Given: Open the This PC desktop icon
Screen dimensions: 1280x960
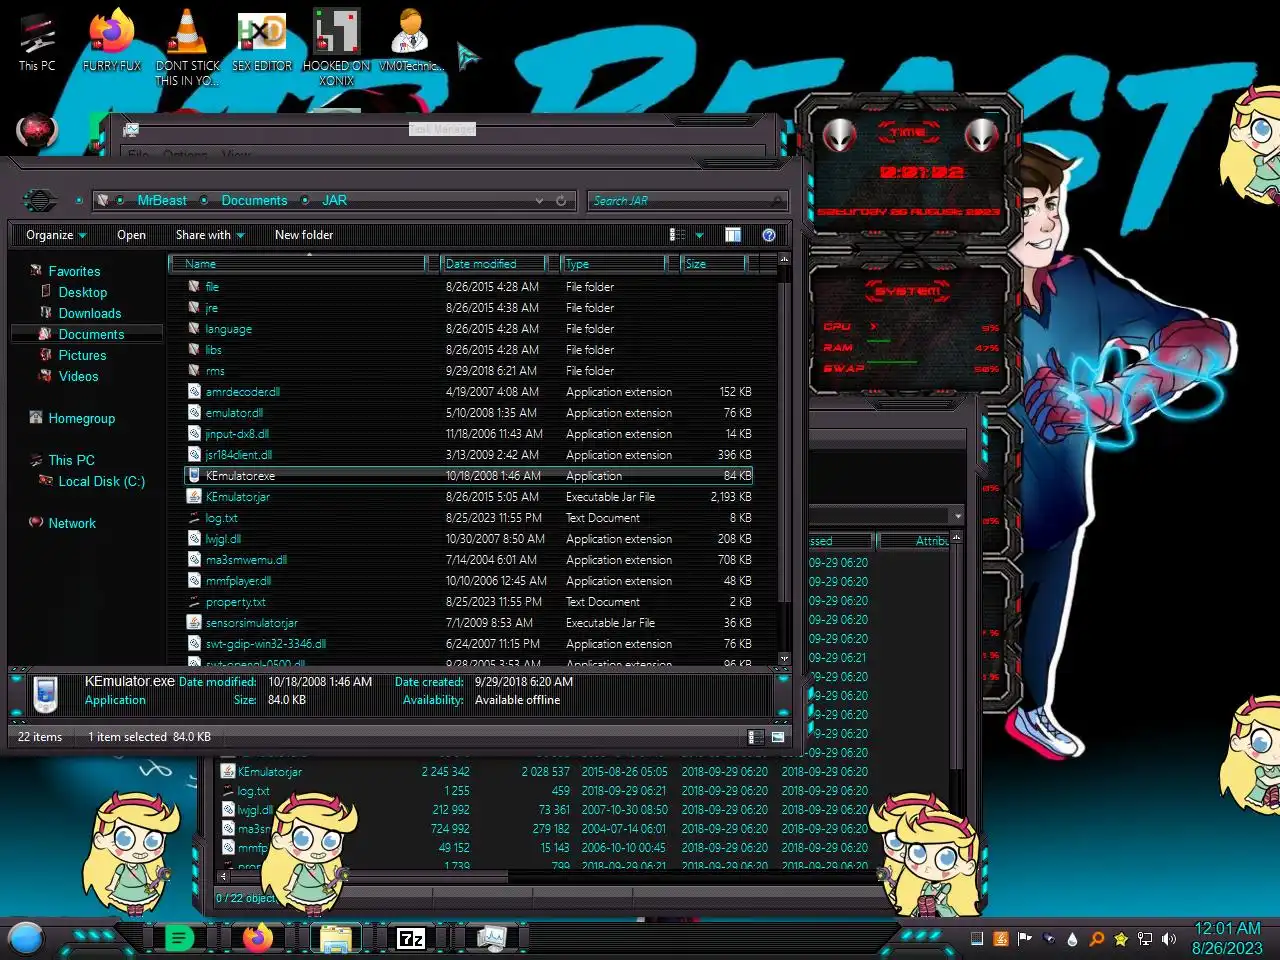Looking at the screenshot, I should coord(38,40).
